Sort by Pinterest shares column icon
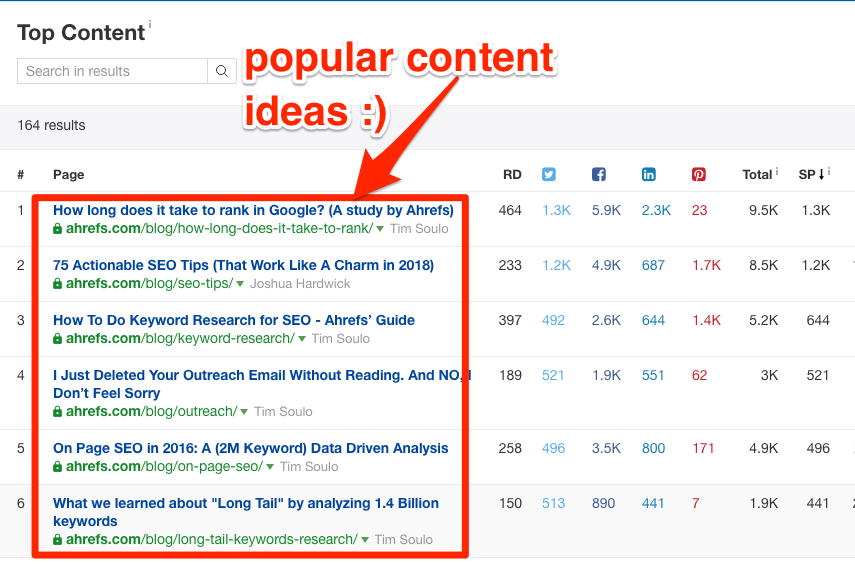The width and height of the screenshot is (855, 564). tap(699, 175)
